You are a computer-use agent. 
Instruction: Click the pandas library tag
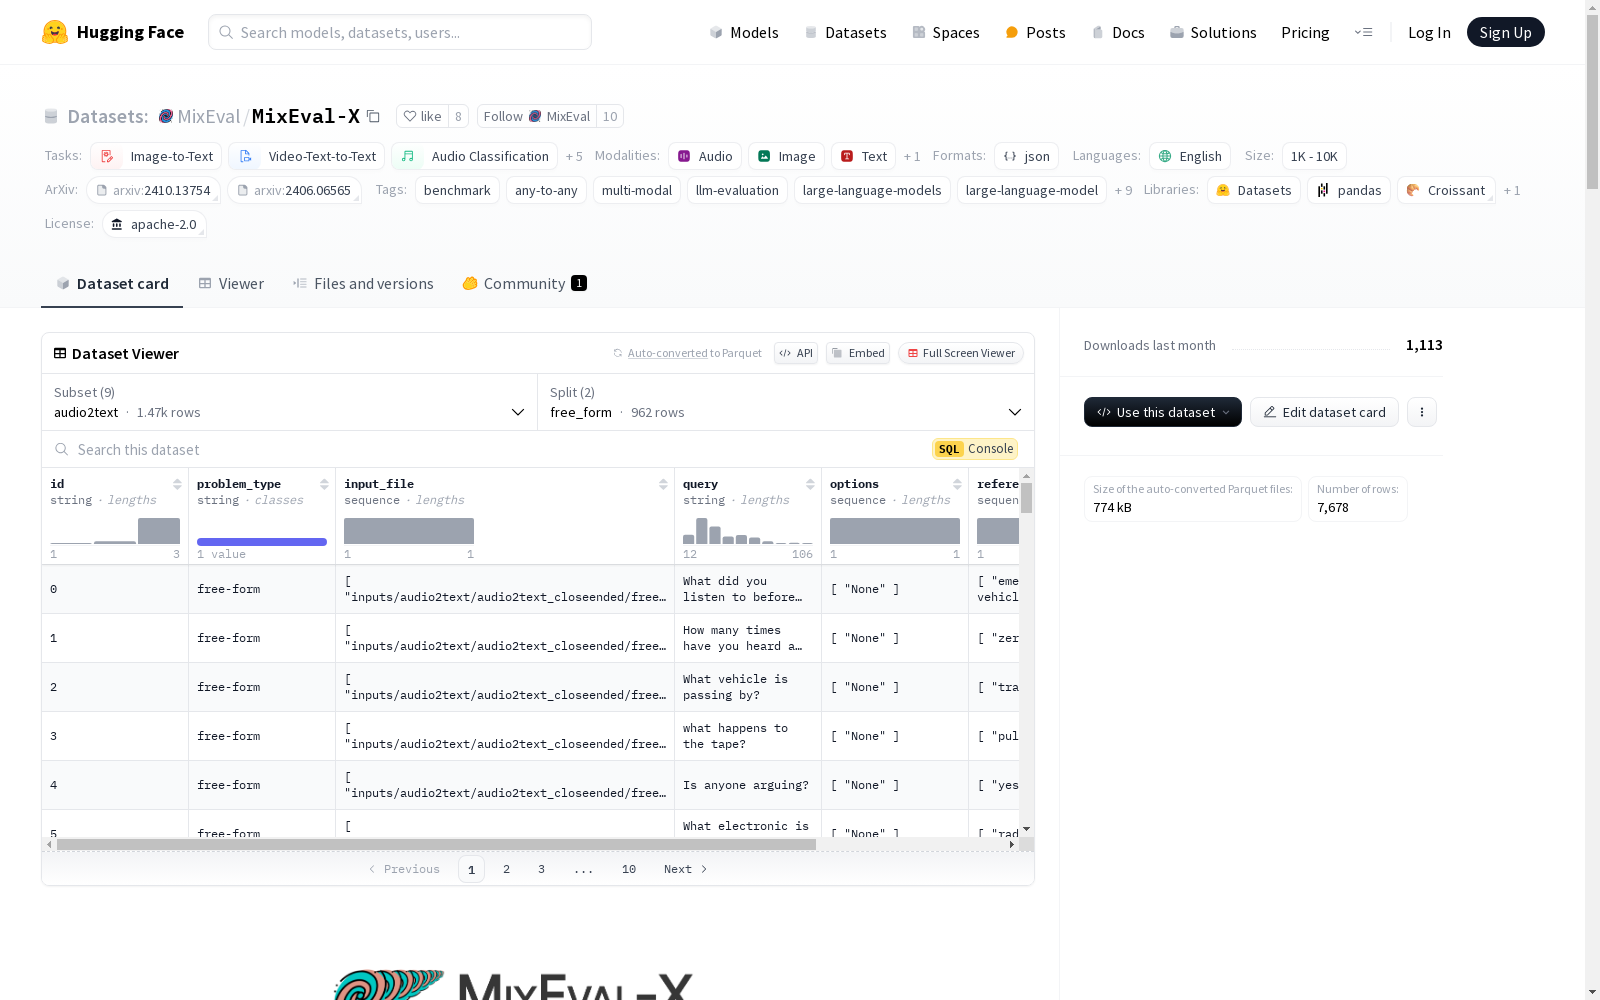tap(1348, 190)
